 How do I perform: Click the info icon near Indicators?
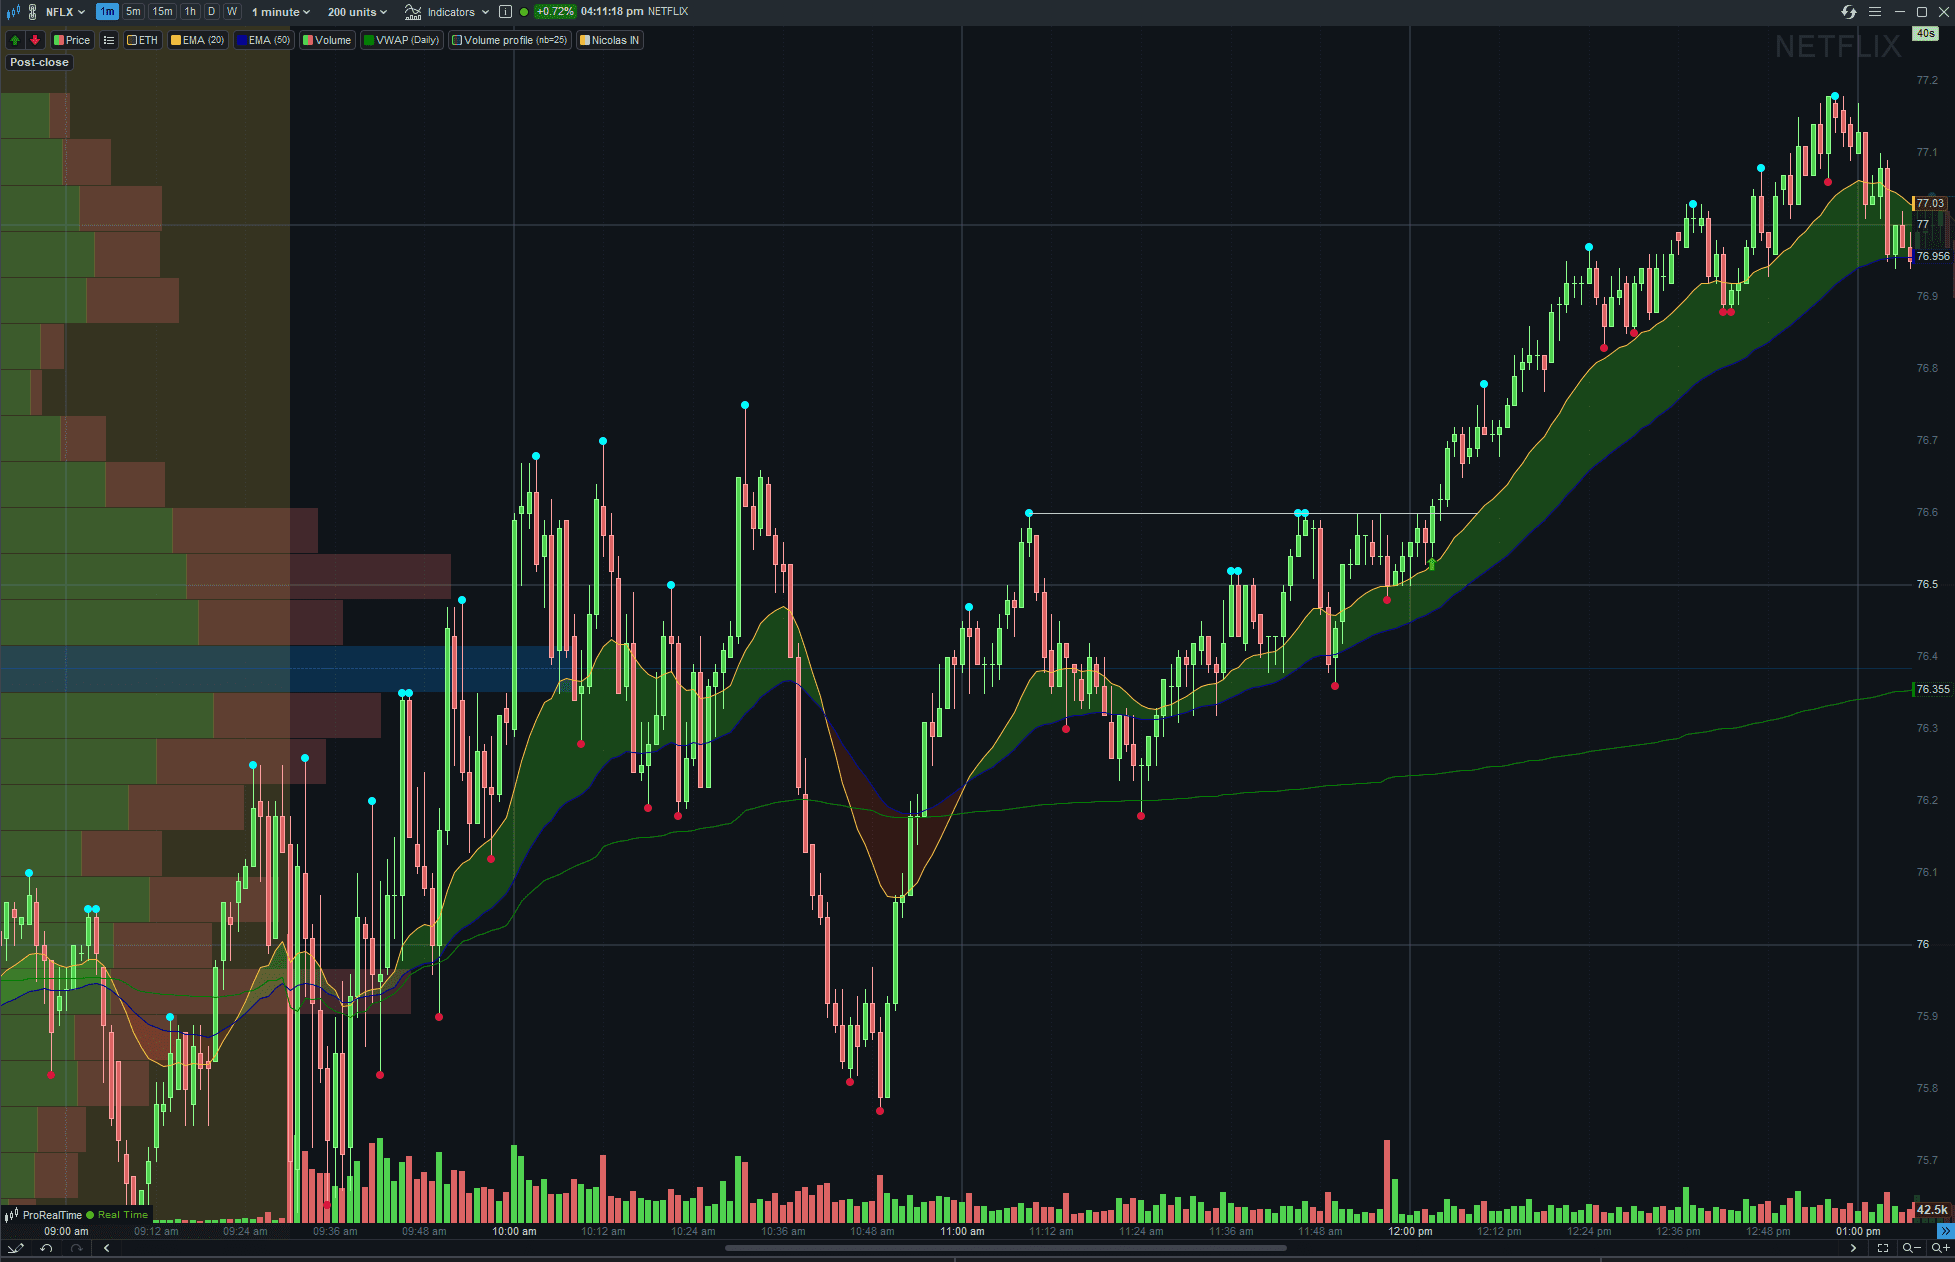[505, 12]
